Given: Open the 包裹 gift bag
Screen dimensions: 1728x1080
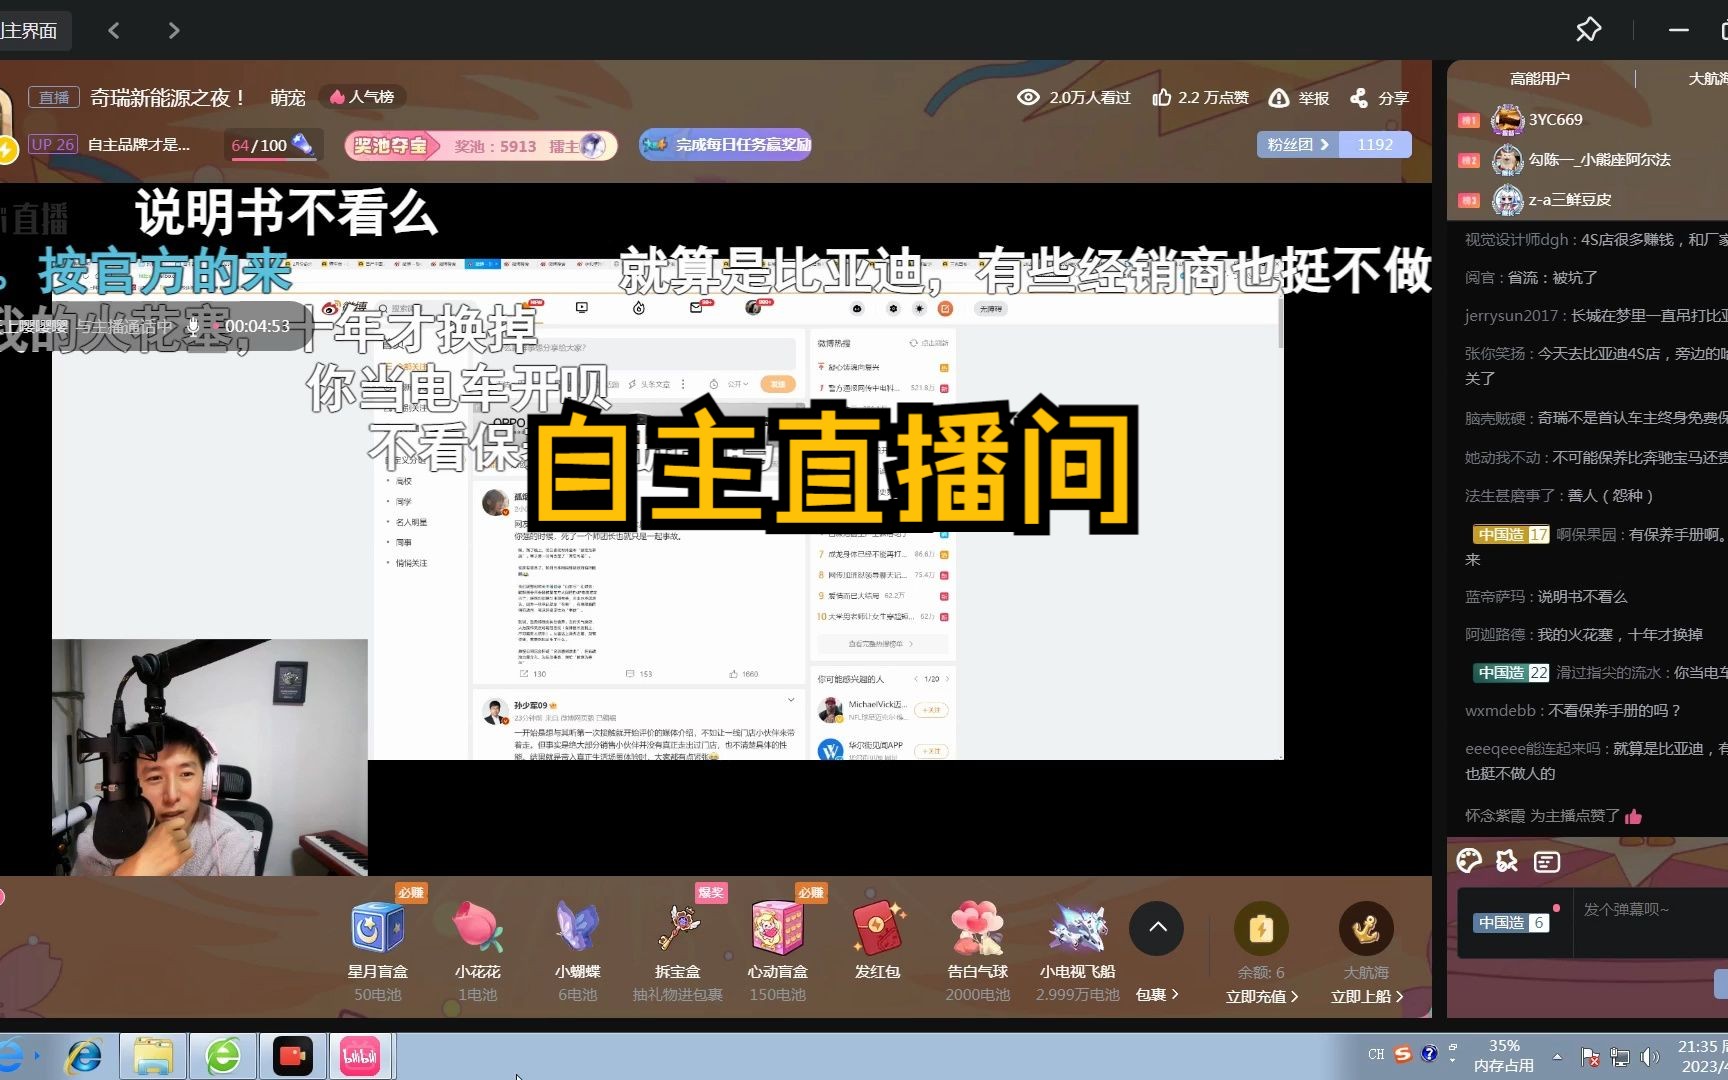Looking at the screenshot, I should (x=1158, y=995).
